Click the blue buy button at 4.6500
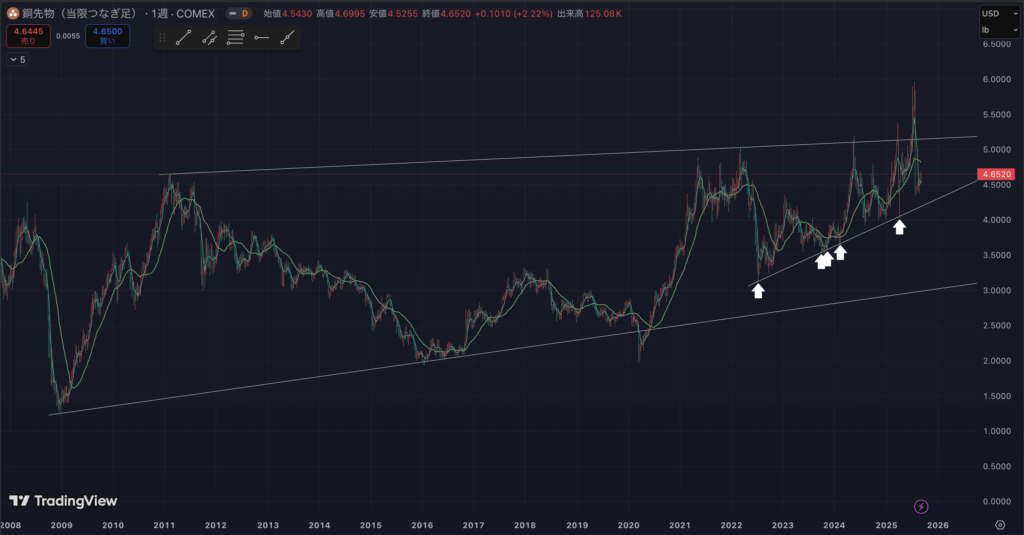 106,37
